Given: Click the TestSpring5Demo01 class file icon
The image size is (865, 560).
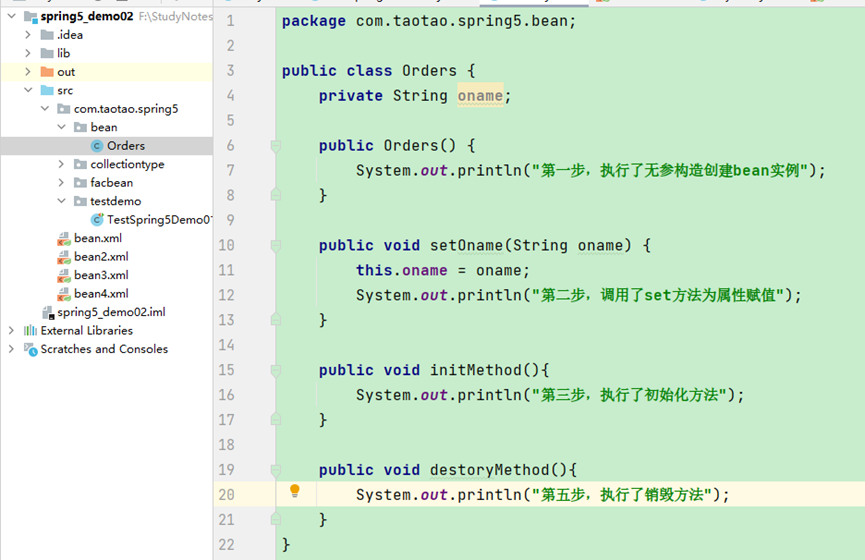Looking at the screenshot, I should pos(97,220).
